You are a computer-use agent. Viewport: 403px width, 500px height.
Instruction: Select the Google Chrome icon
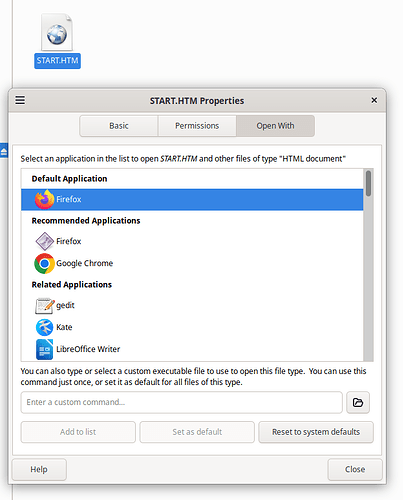(x=44, y=263)
